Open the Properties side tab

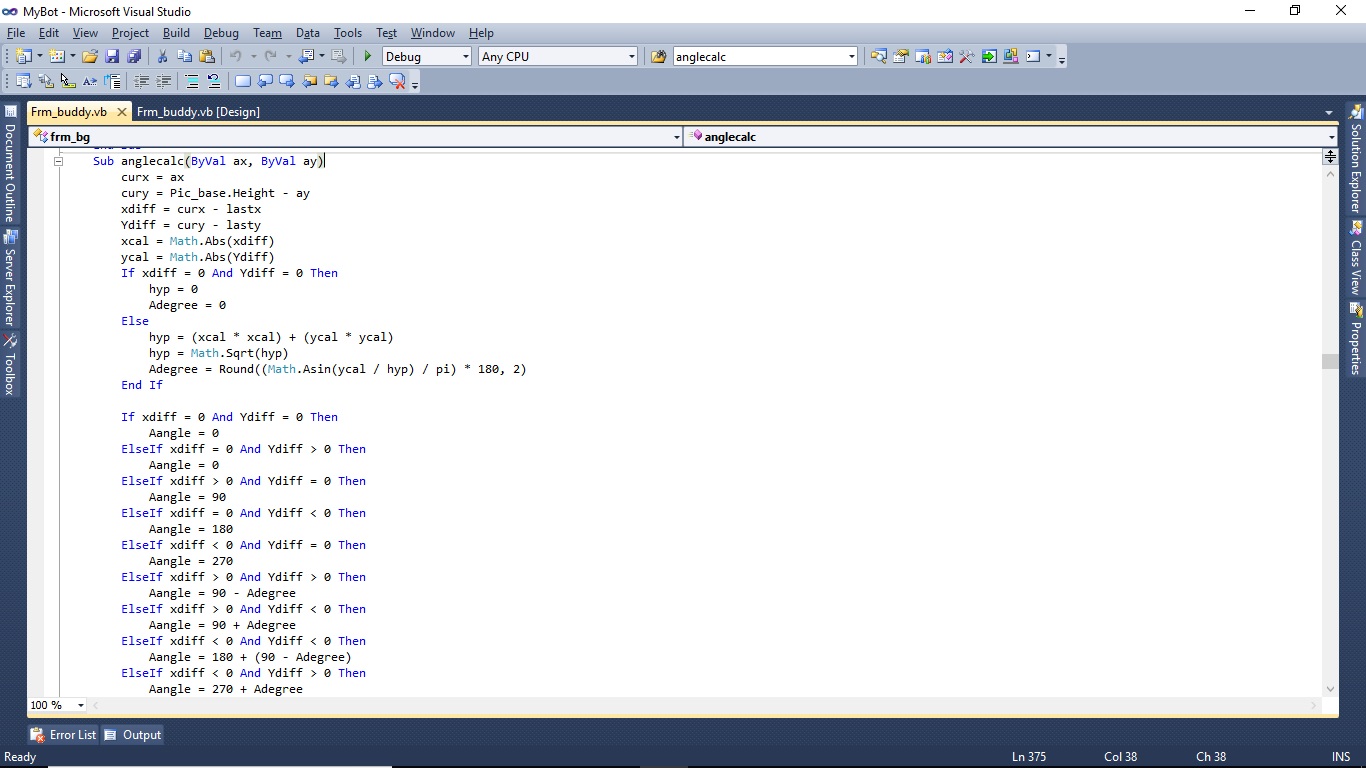(x=1356, y=337)
